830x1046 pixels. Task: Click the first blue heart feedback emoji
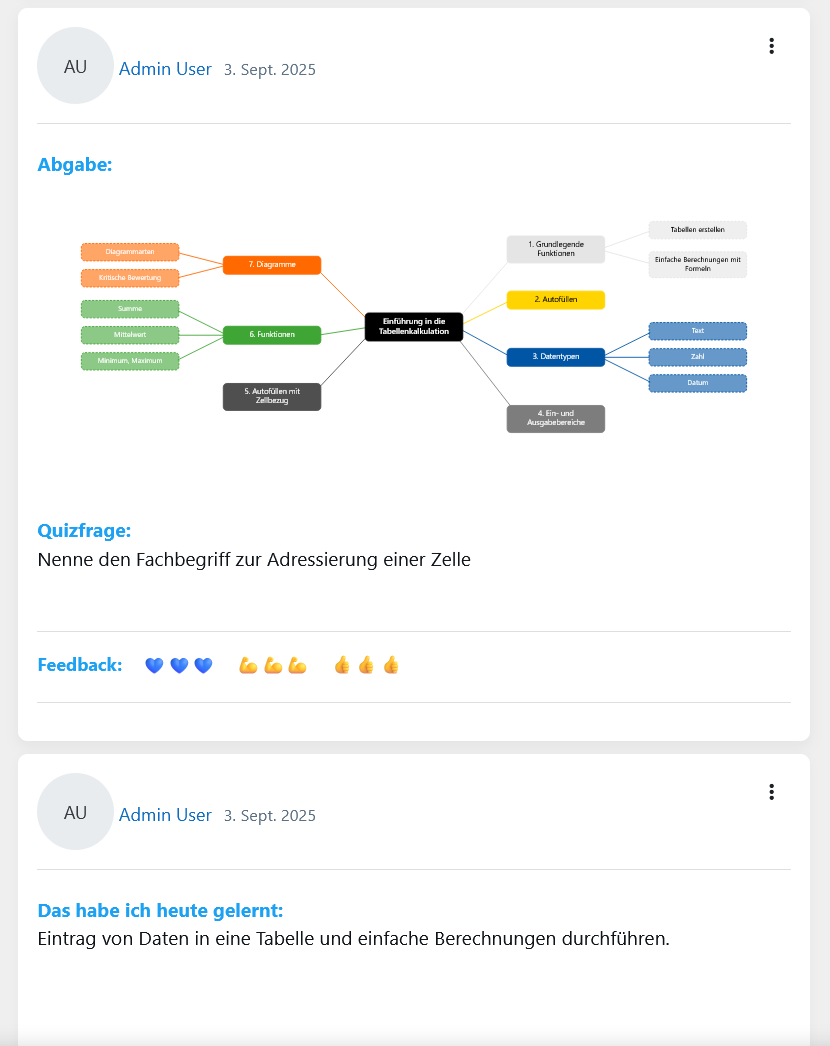[154, 666]
